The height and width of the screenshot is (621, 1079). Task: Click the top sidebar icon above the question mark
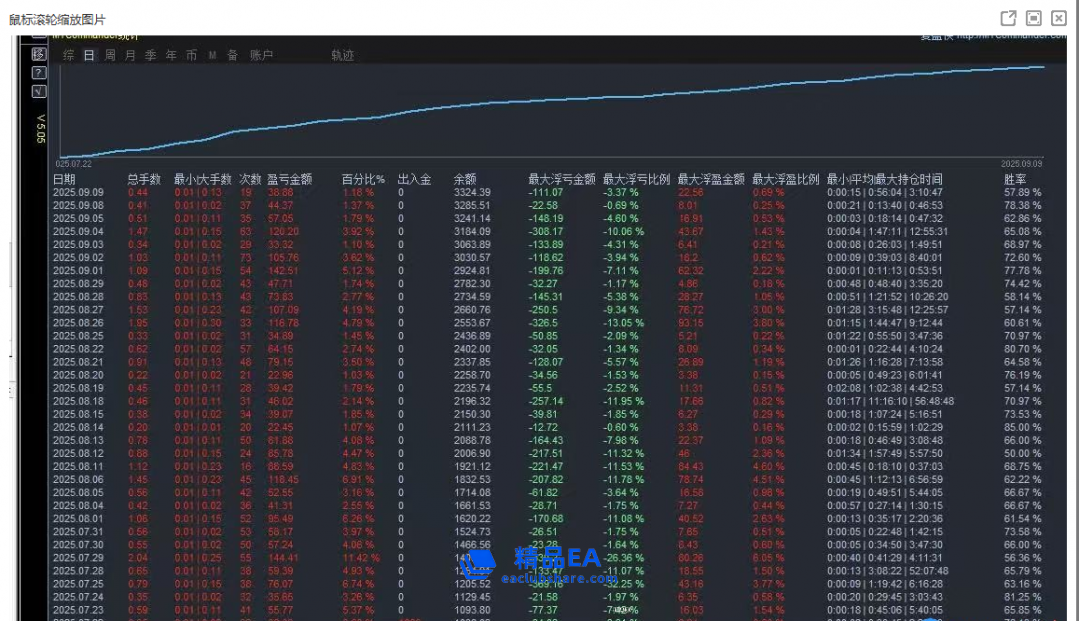[x=39, y=54]
